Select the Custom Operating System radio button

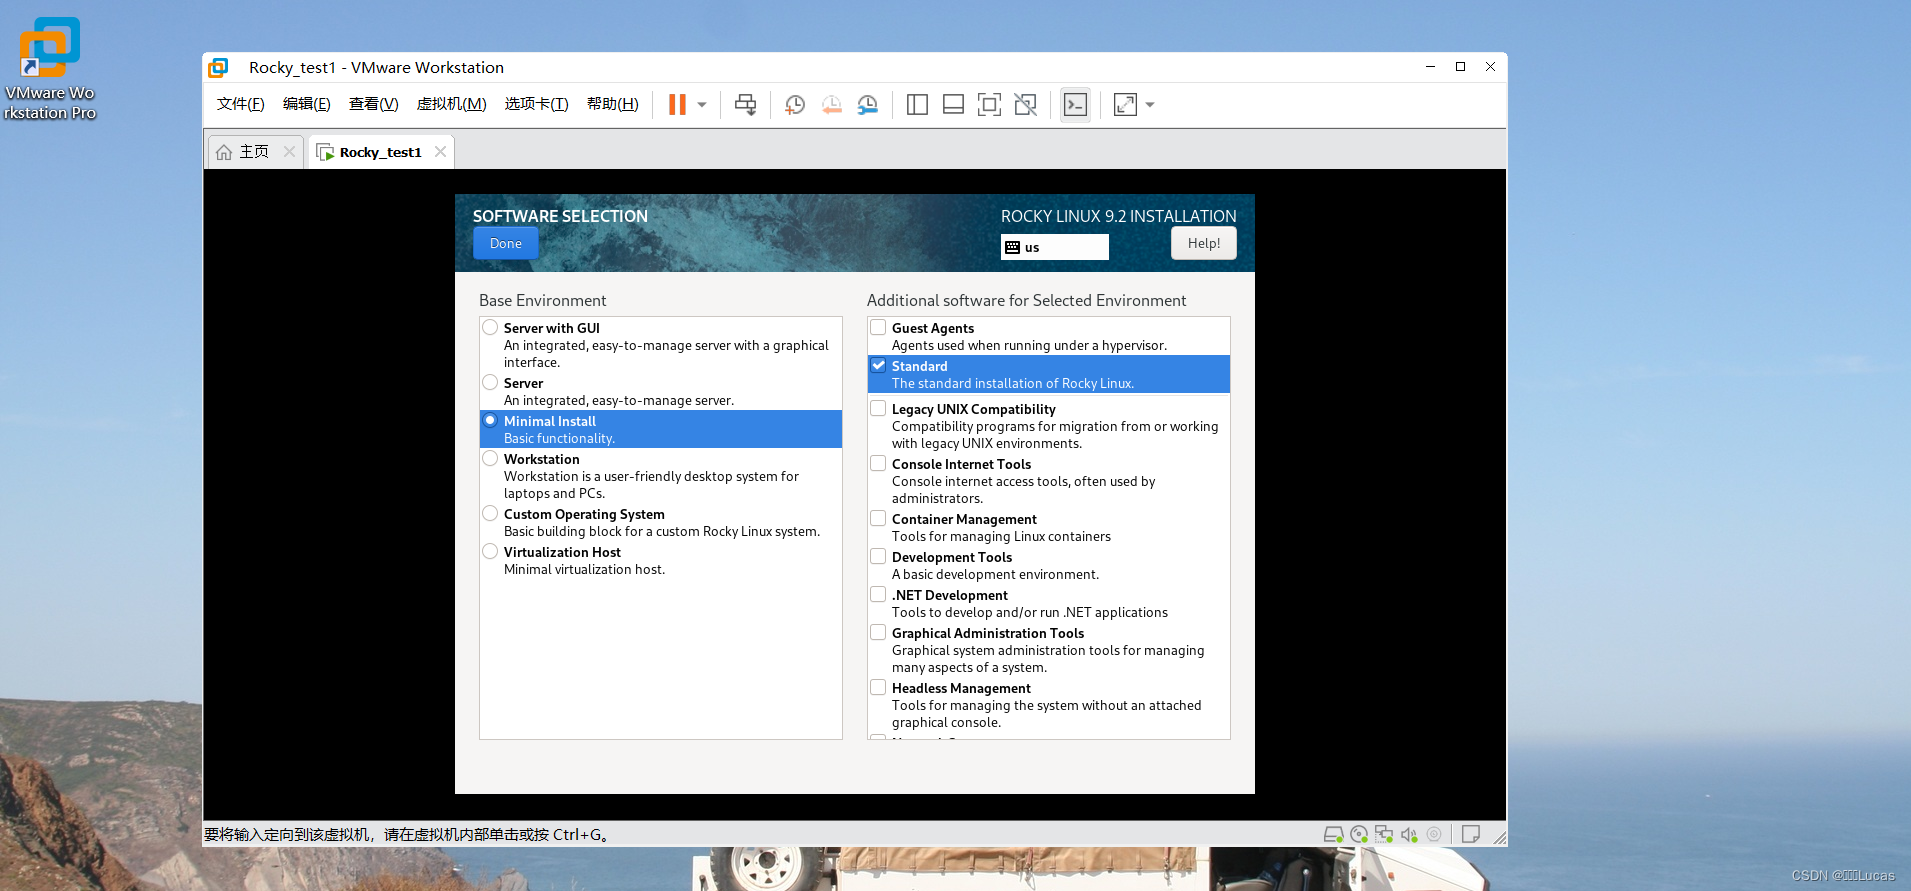pos(490,513)
